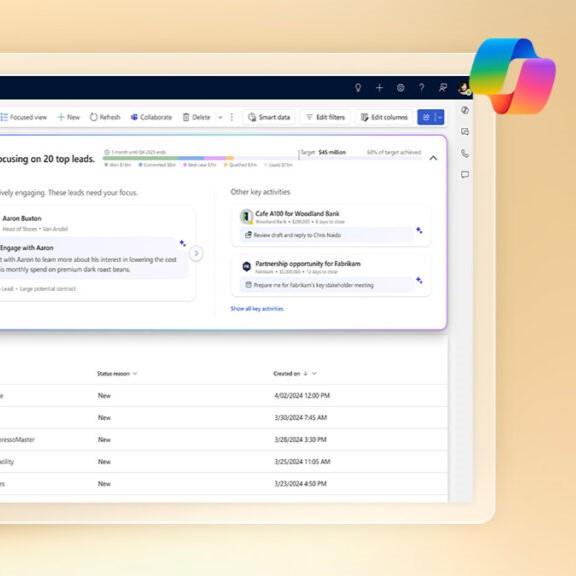This screenshot has width=576, height=576.
Task: Click the 4/02/2024 12:00 PM cell
Action: pos(302,396)
